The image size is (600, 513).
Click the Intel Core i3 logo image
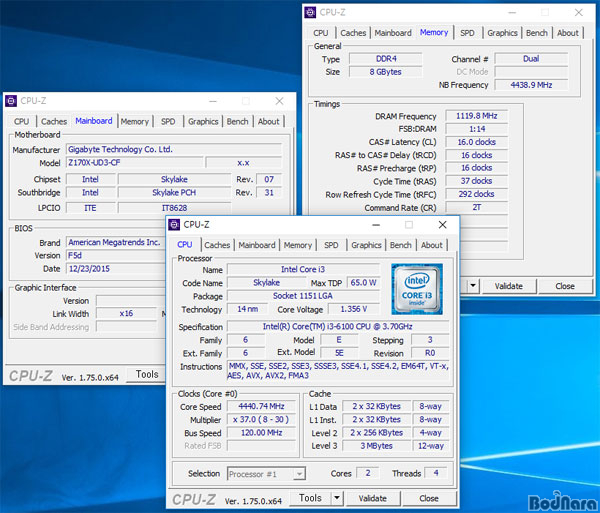click(417, 289)
